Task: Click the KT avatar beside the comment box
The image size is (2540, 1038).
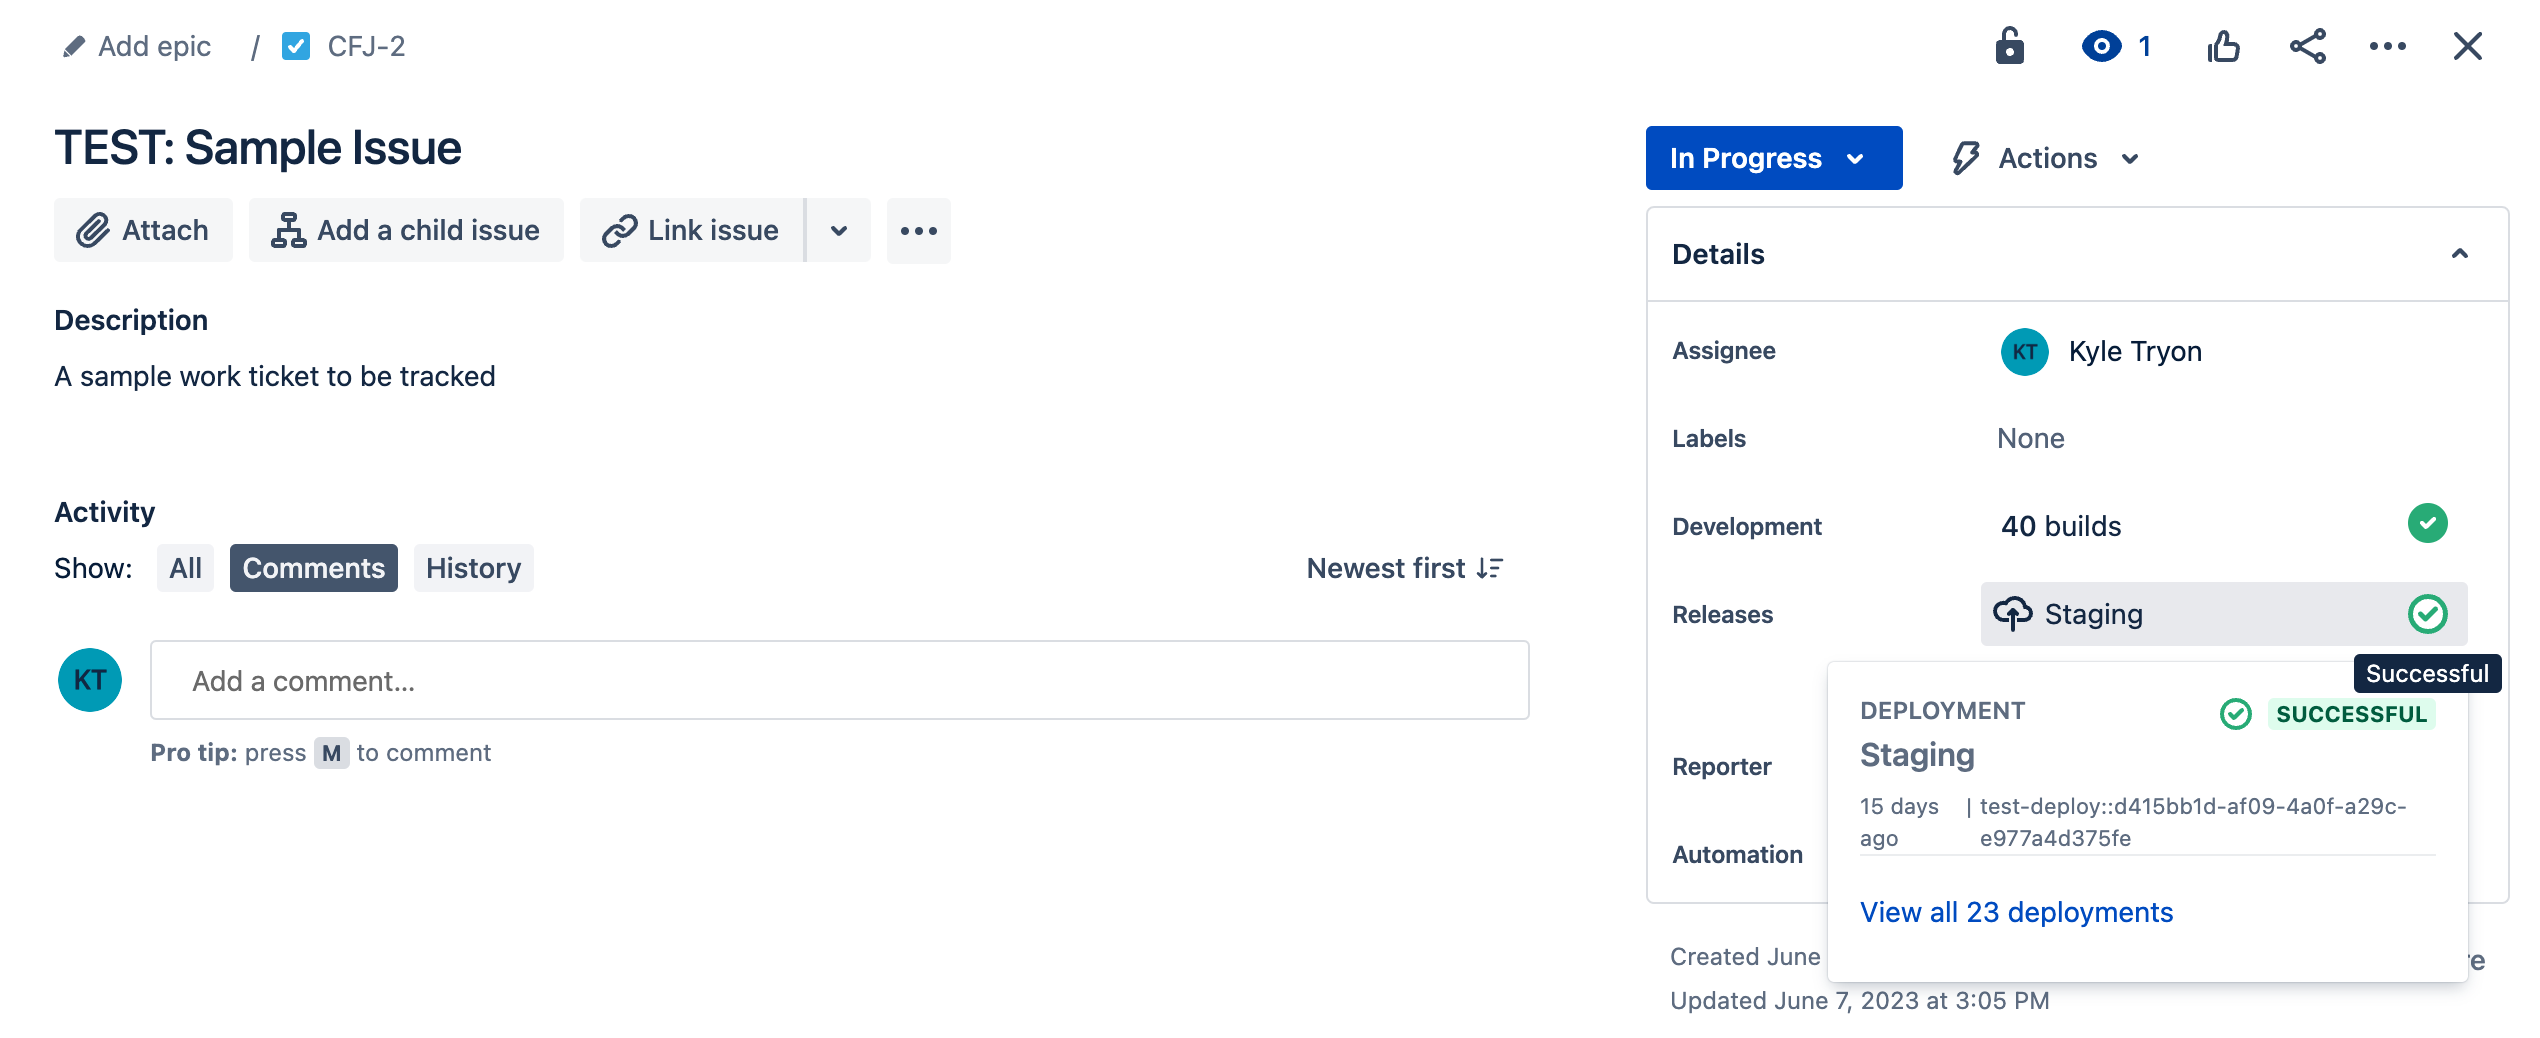Action: (x=90, y=680)
